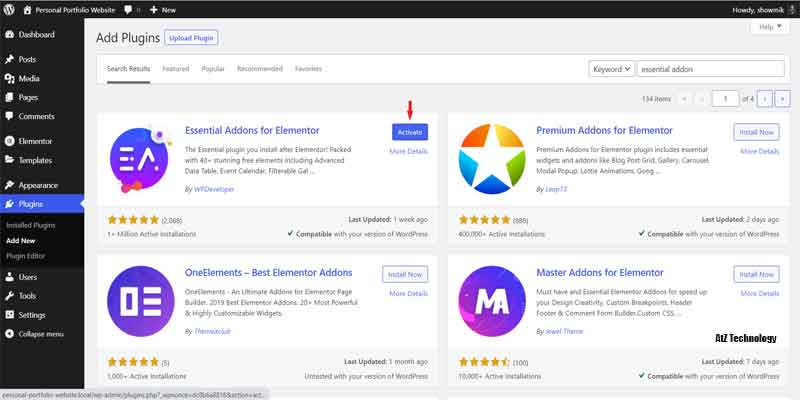Select Add New plugins submenu item
Viewport: 800px width, 400px height.
click(x=21, y=240)
